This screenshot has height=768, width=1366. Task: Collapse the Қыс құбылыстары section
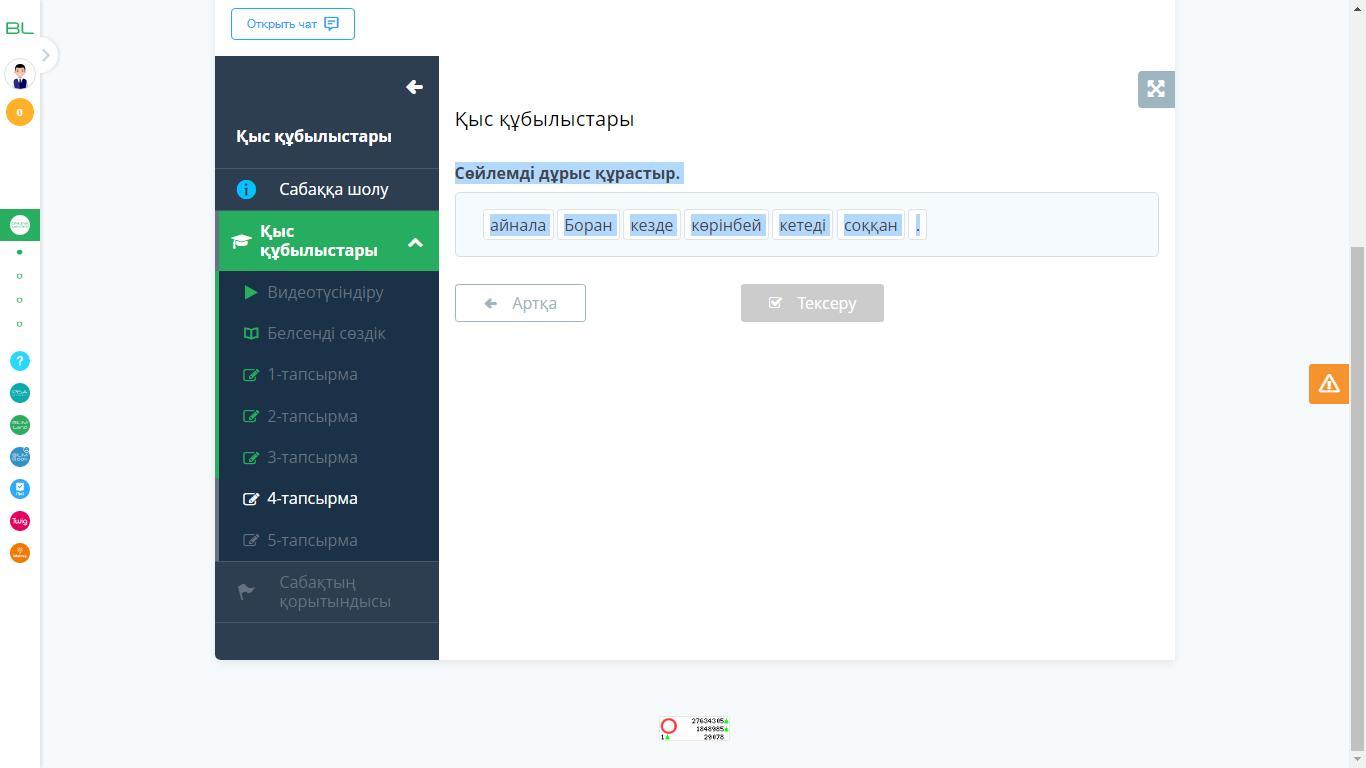point(415,242)
